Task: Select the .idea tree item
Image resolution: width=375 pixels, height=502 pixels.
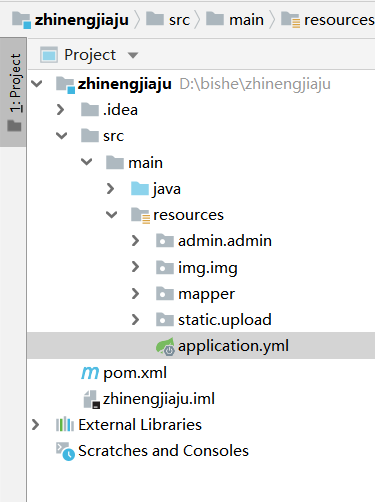Action: (x=120, y=110)
